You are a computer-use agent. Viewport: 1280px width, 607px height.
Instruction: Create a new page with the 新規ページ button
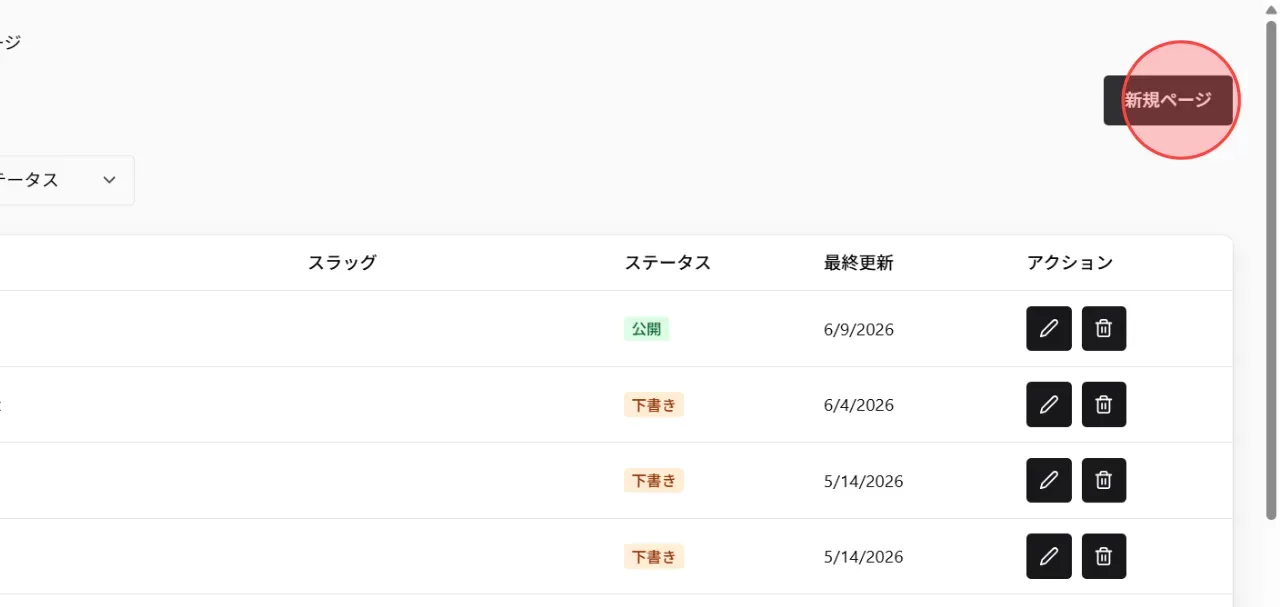click(1168, 100)
